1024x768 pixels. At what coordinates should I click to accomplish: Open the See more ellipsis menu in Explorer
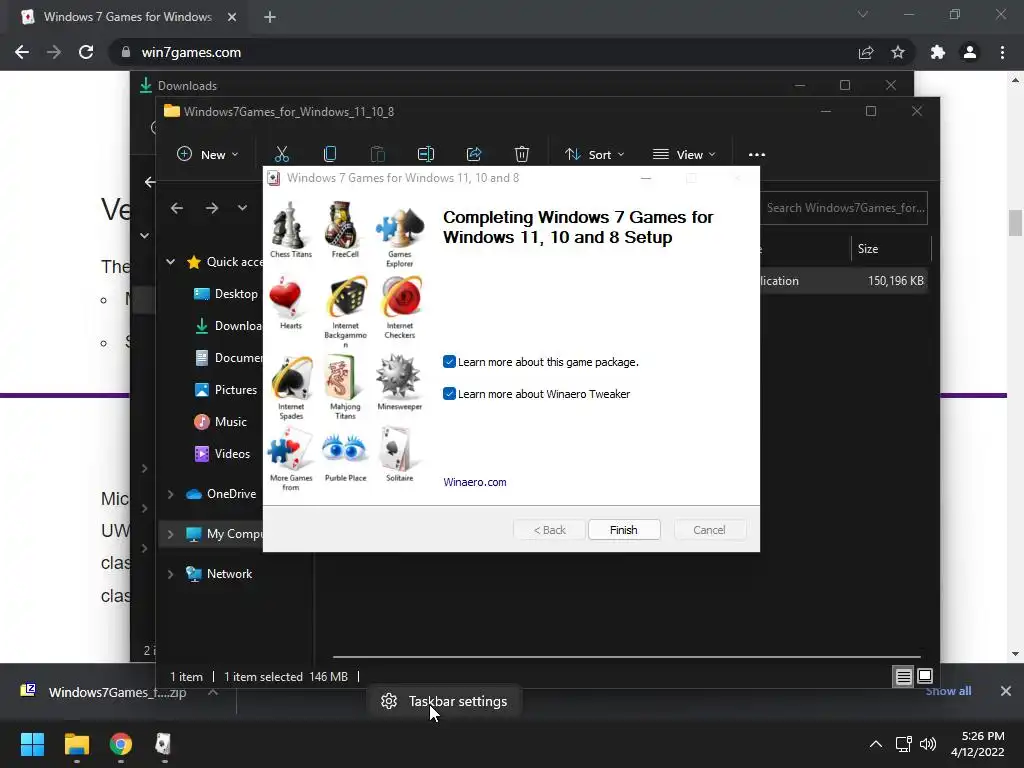[757, 155]
